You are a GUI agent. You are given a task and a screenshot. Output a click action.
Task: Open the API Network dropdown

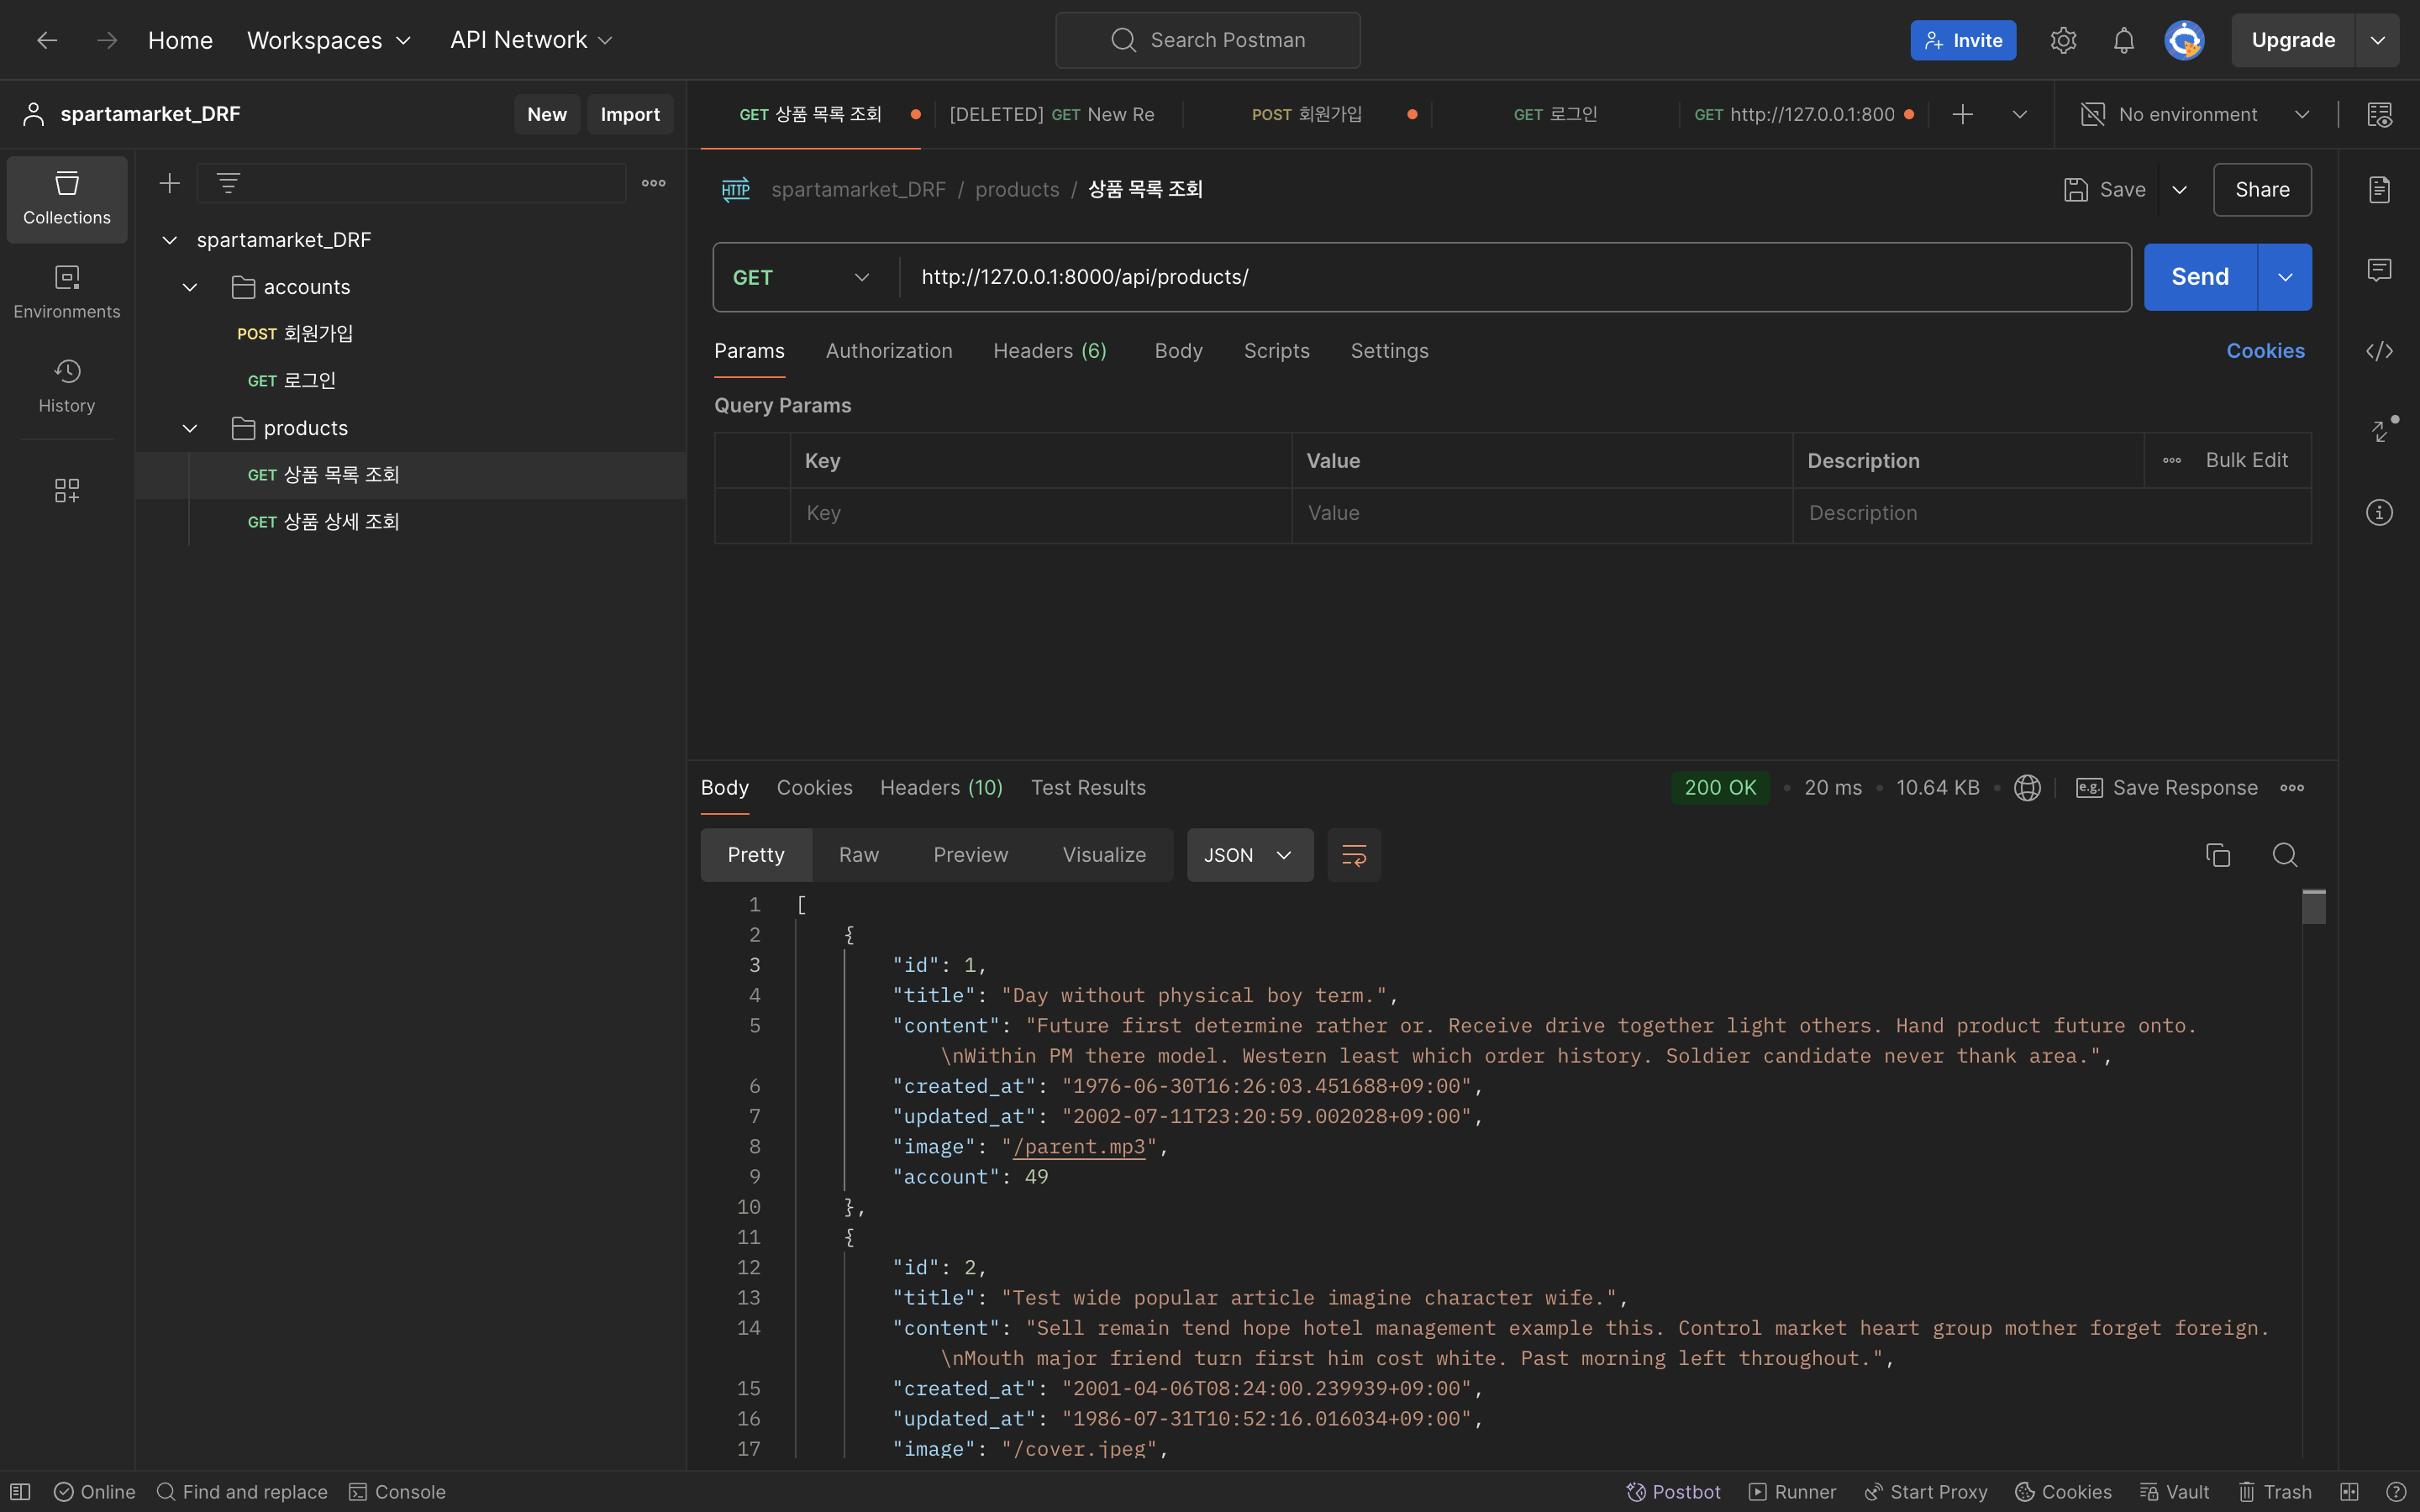click(531, 40)
